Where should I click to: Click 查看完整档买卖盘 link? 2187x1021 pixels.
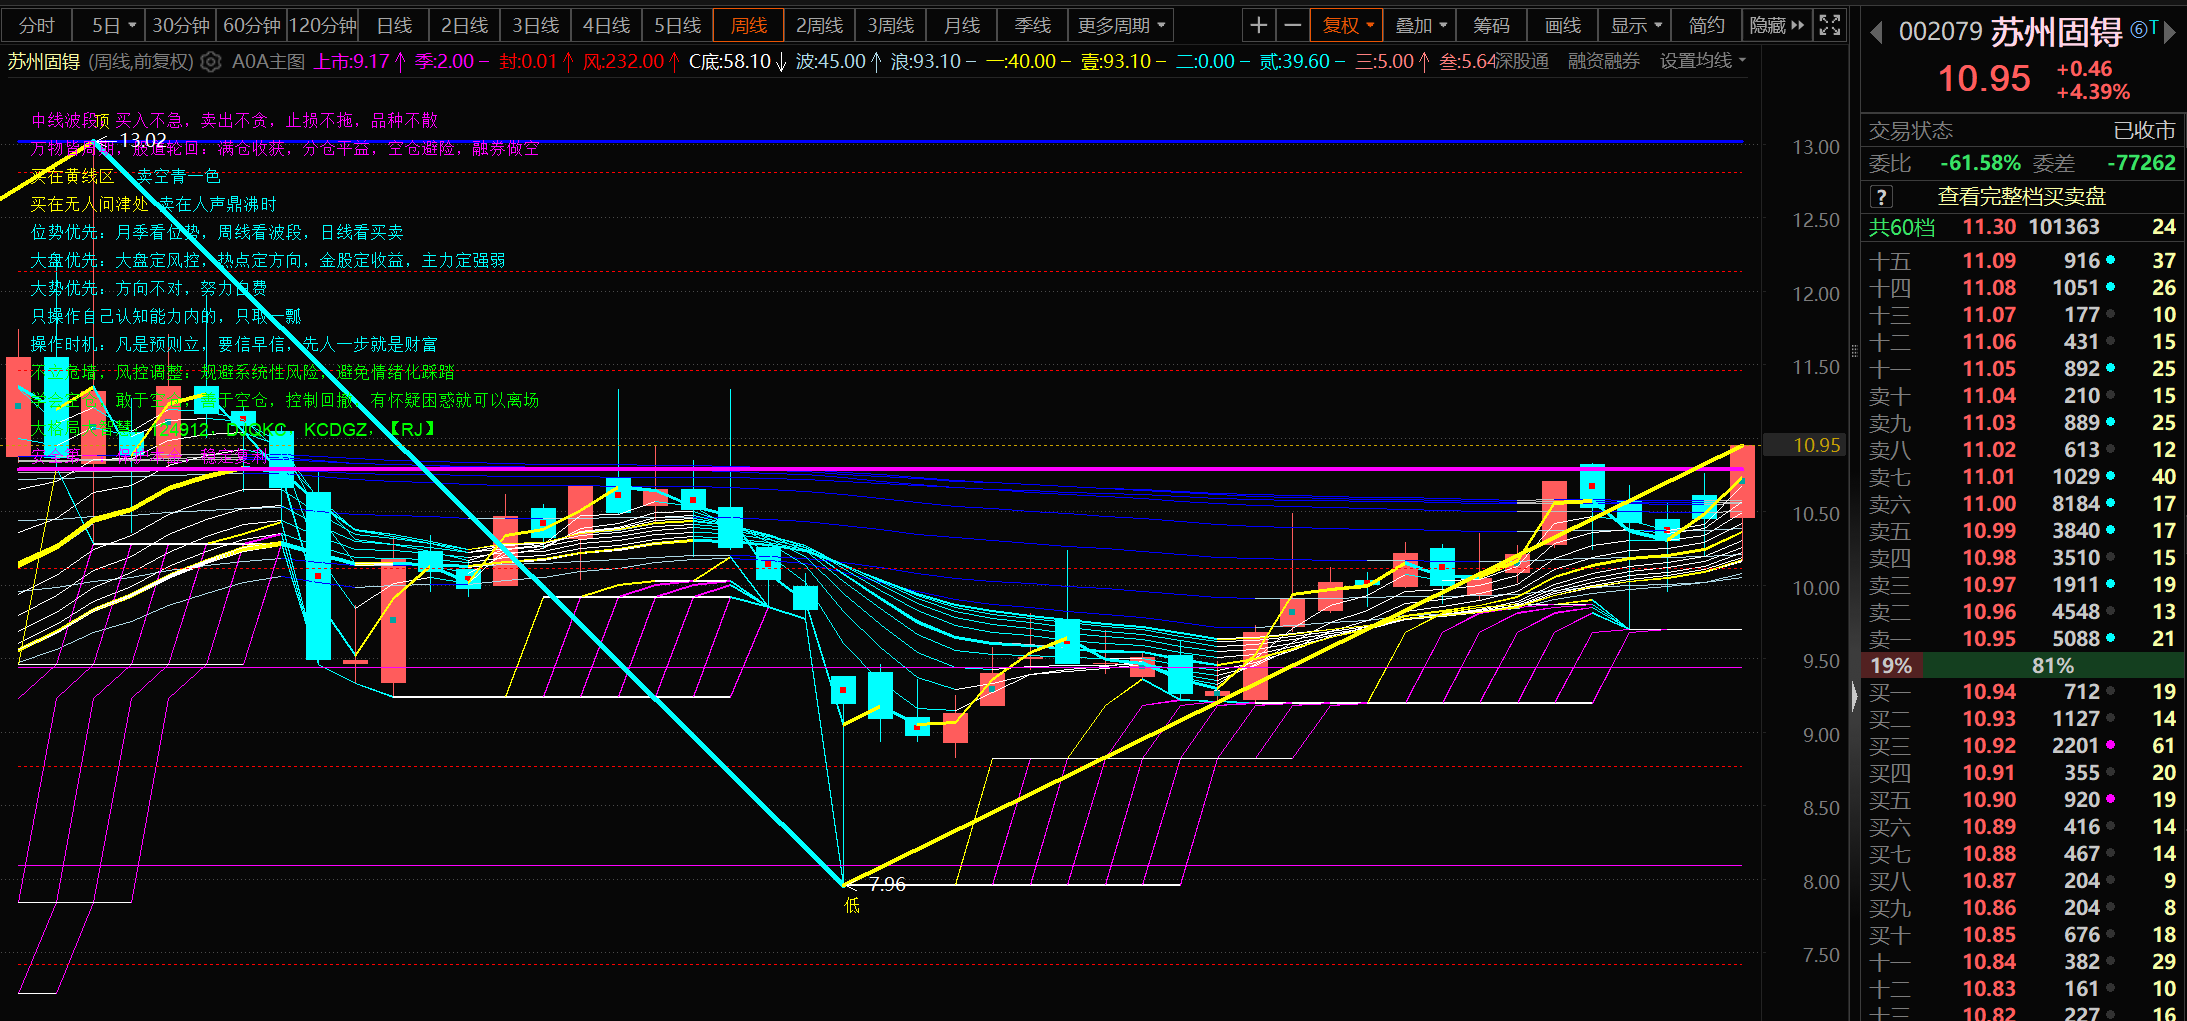[2022, 197]
